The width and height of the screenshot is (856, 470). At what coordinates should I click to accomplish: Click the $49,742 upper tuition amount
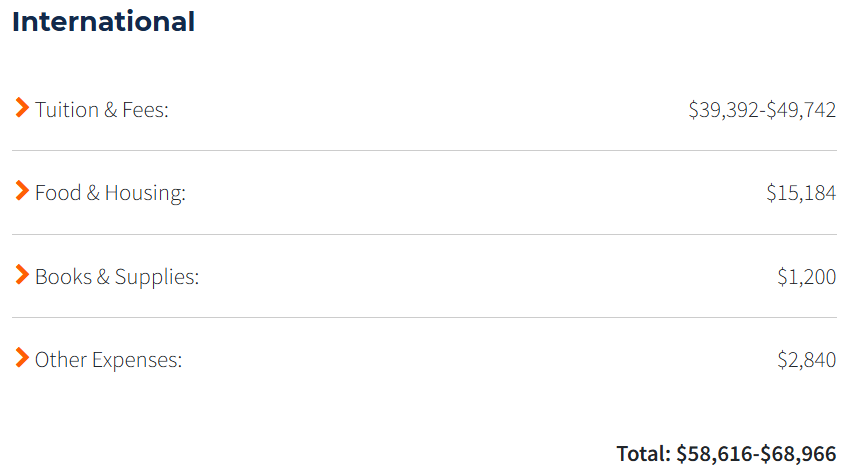point(801,110)
